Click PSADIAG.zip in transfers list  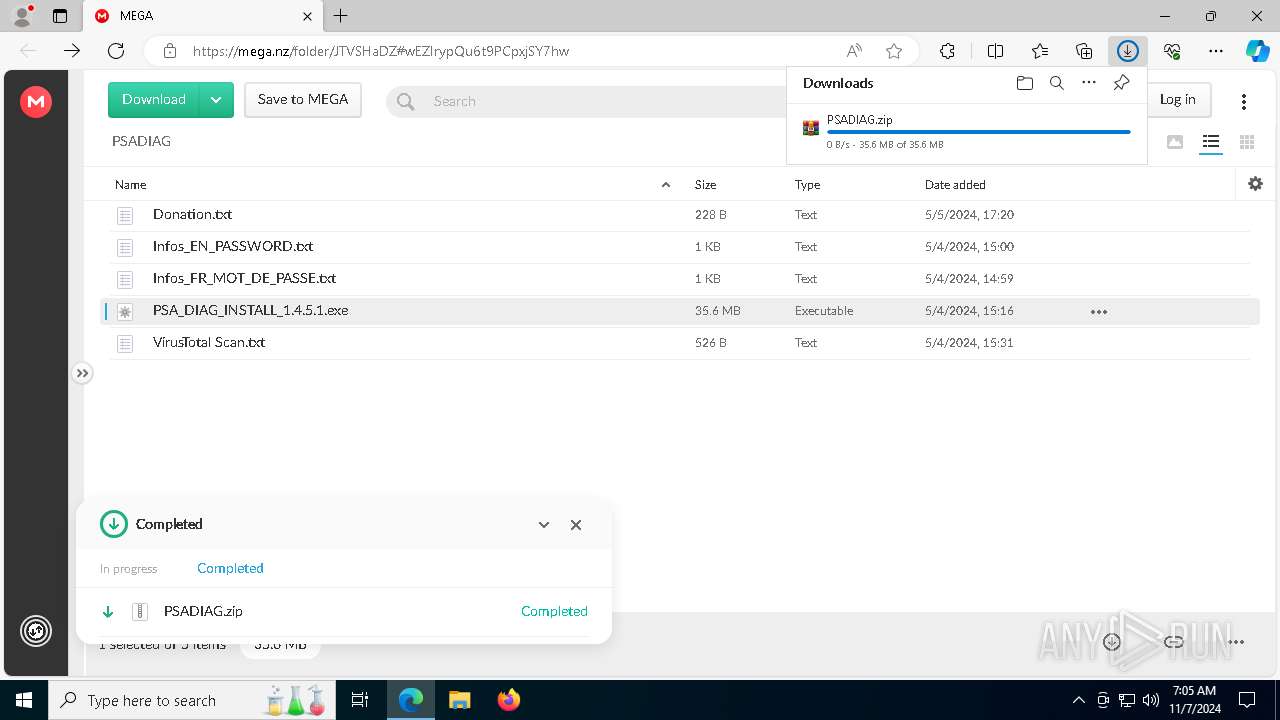tap(203, 611)
